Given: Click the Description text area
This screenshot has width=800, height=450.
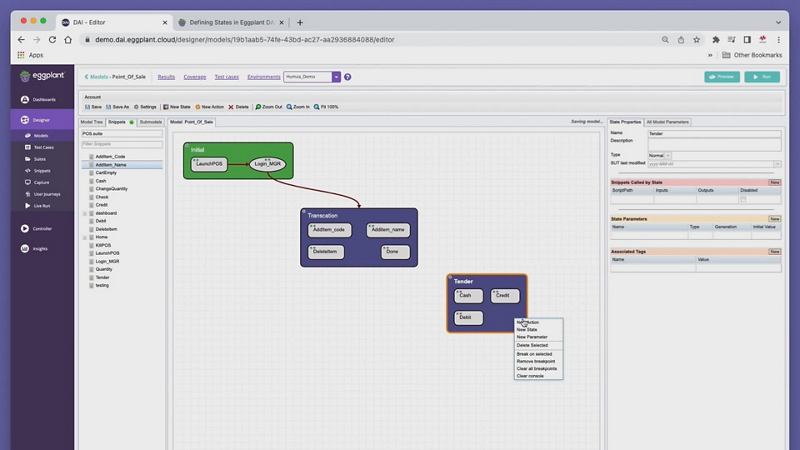Looking at the screenshot, I should [x=714, y=144].
